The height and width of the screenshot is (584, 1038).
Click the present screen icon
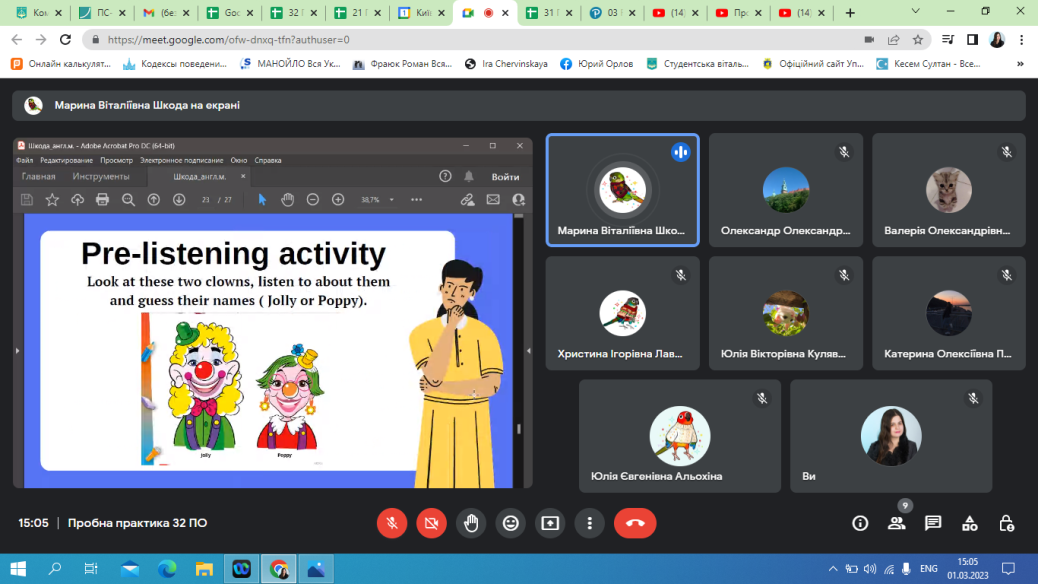pyautogui.click(x=550, y=522)
